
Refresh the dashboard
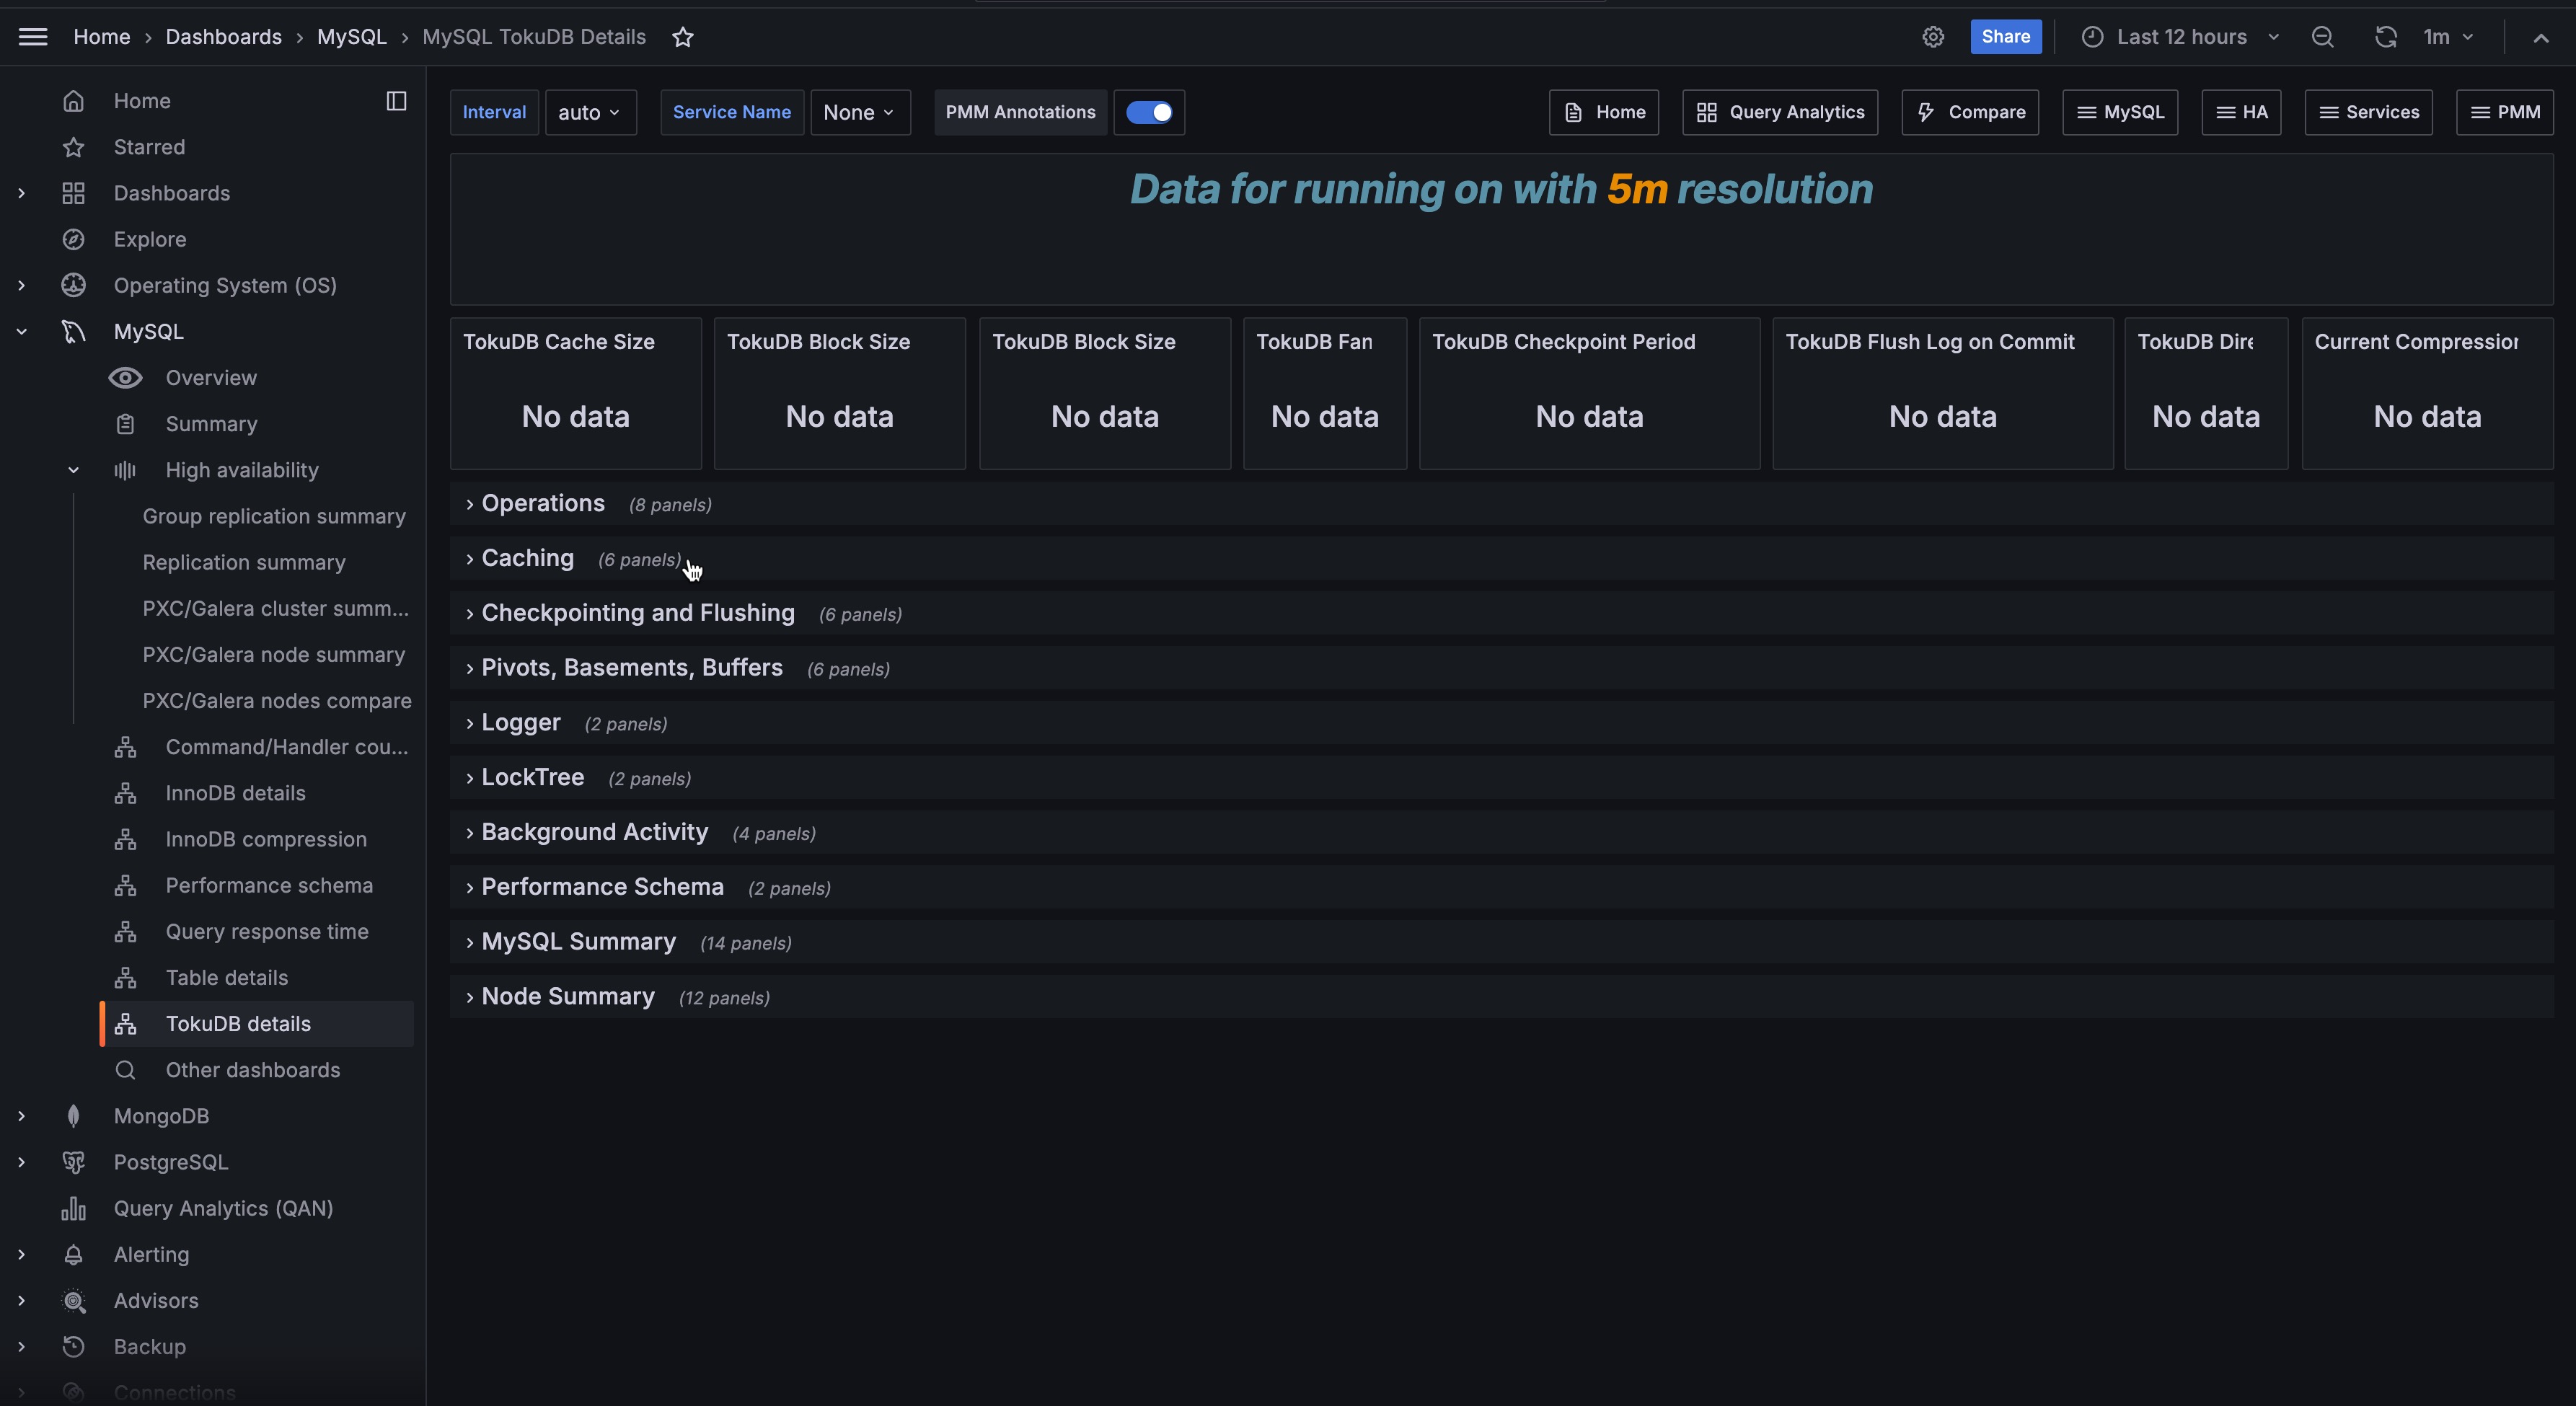[x=2385, y=37]
